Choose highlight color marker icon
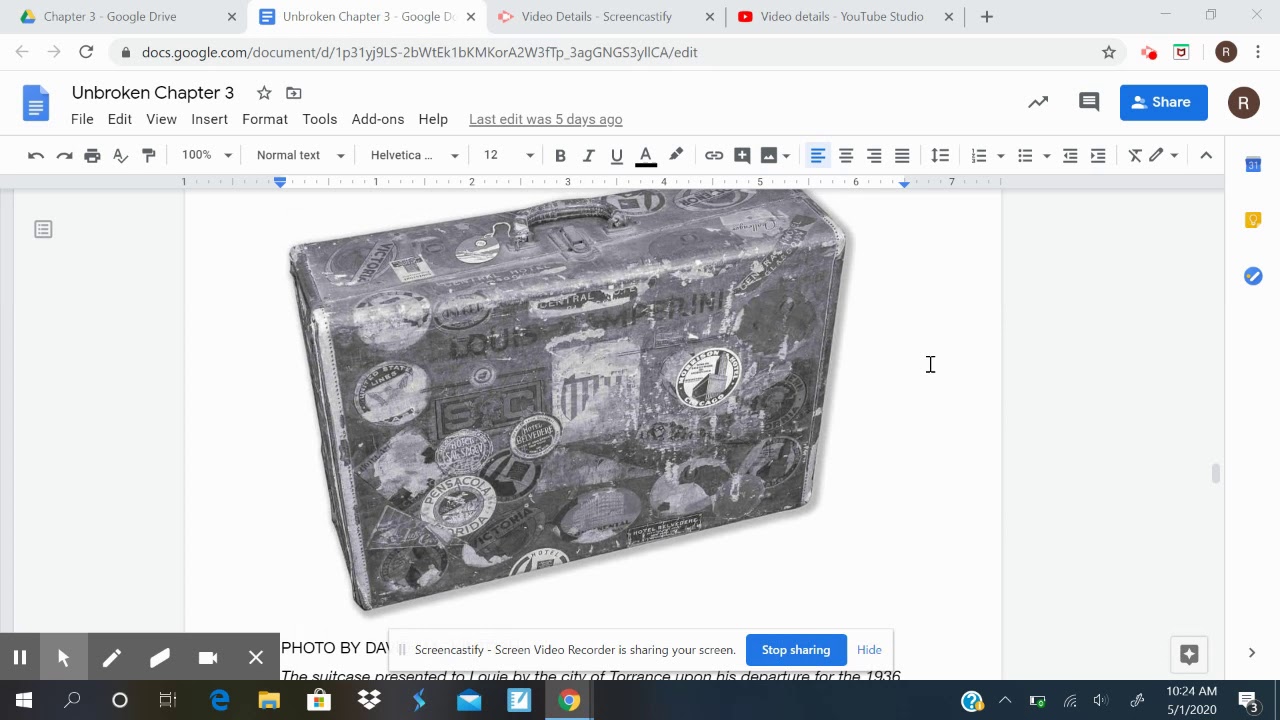Screen dimensions: 1280x720 click(676, 155)
